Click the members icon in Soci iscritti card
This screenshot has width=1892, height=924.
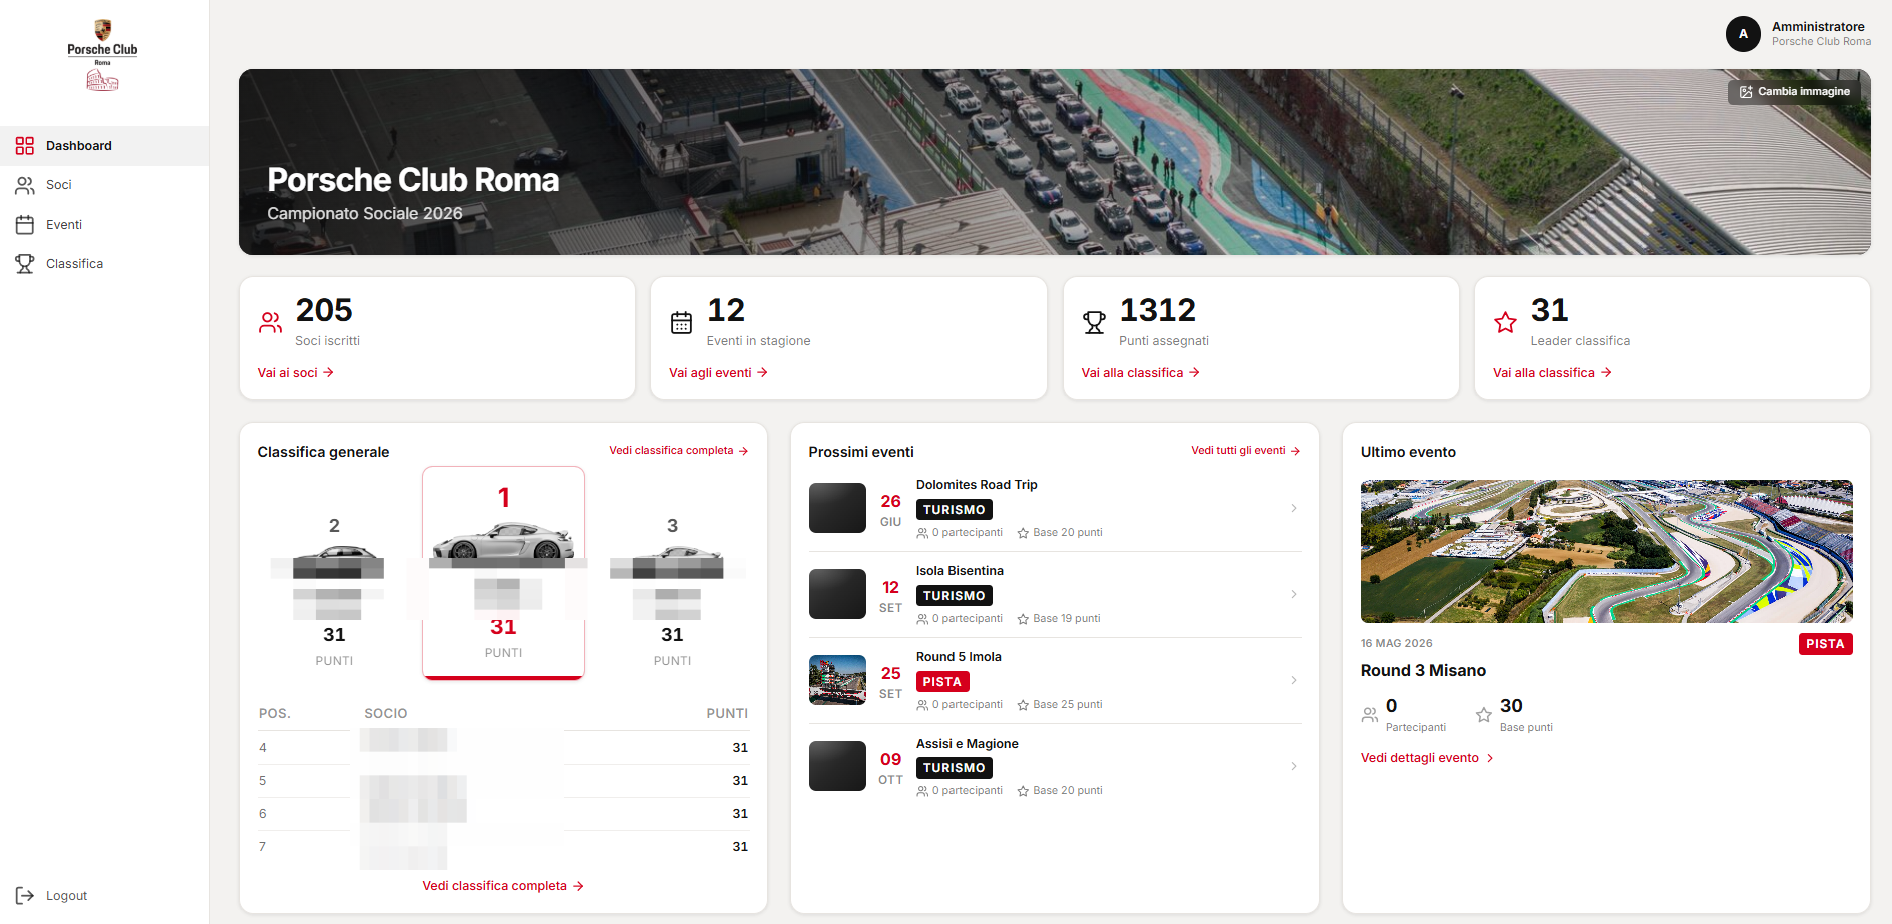click(270, 323)
